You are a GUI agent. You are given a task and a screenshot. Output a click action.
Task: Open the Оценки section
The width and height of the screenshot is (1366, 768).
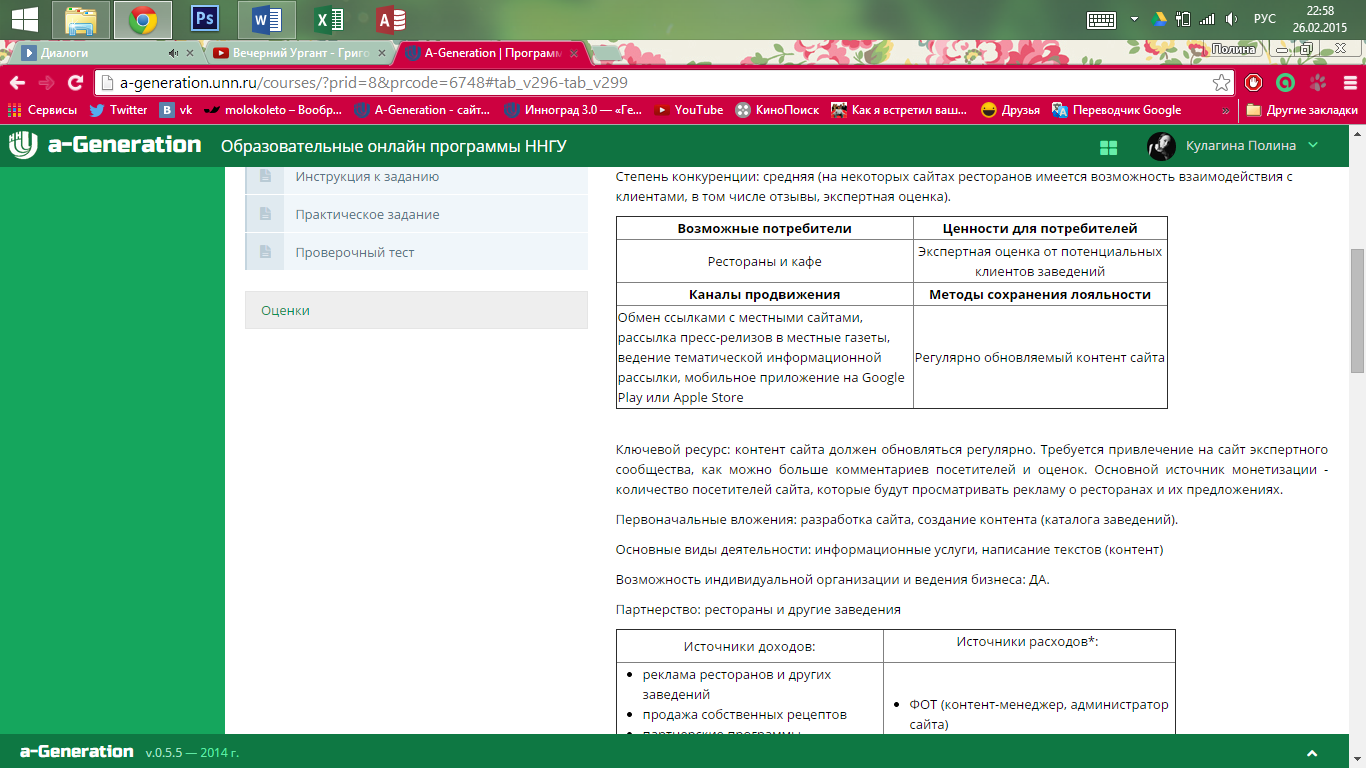[416, 310]
